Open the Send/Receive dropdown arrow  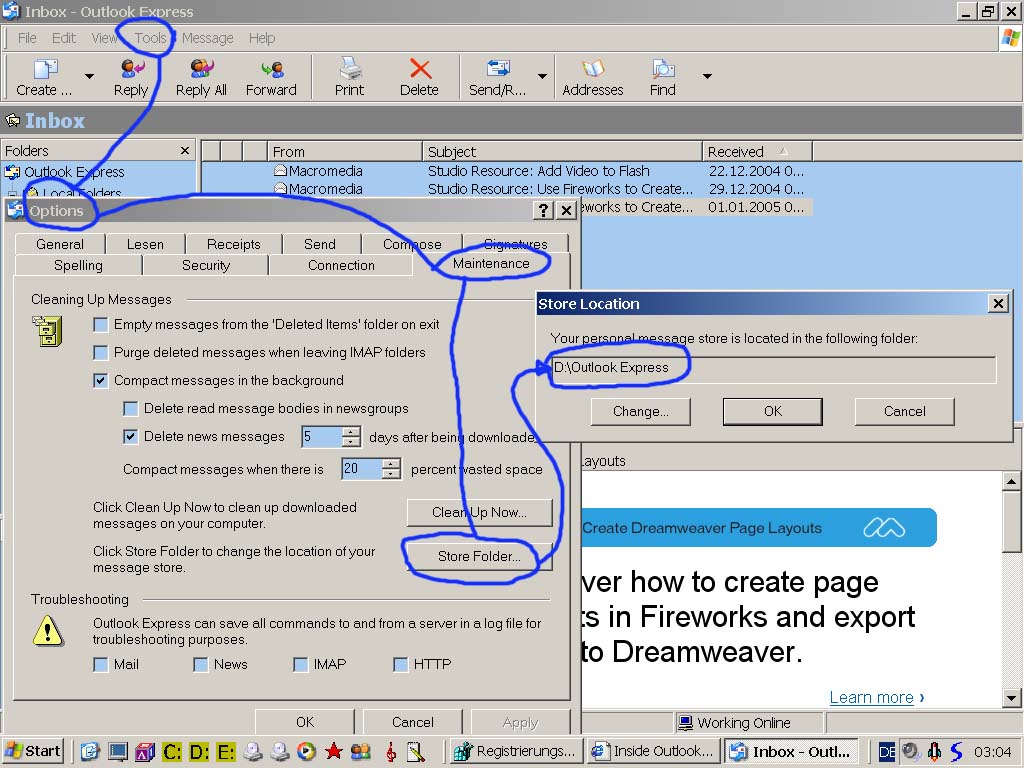[542, 76]
